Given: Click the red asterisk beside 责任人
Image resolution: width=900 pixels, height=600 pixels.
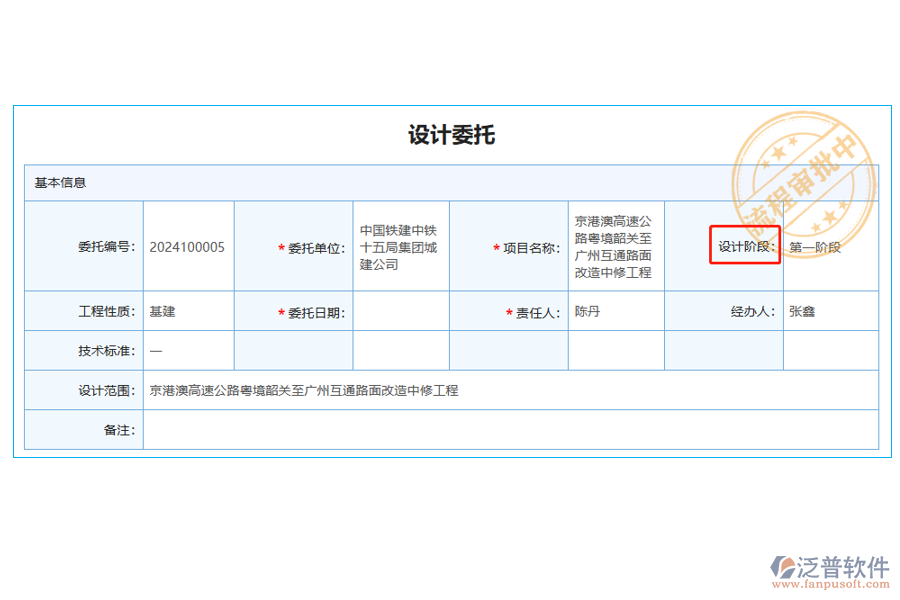Looking at the screenshot, I should [507, 311].
